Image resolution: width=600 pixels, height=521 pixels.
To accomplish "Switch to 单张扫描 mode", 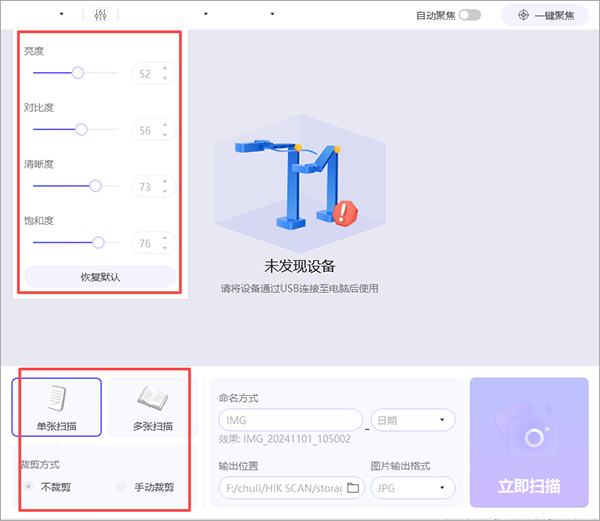I will click(57, 407).
